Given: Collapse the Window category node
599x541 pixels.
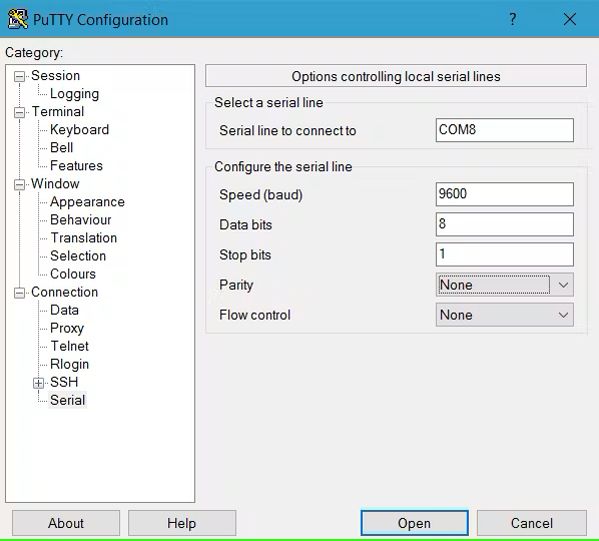Looking at the screenshot, I should 19,185.
